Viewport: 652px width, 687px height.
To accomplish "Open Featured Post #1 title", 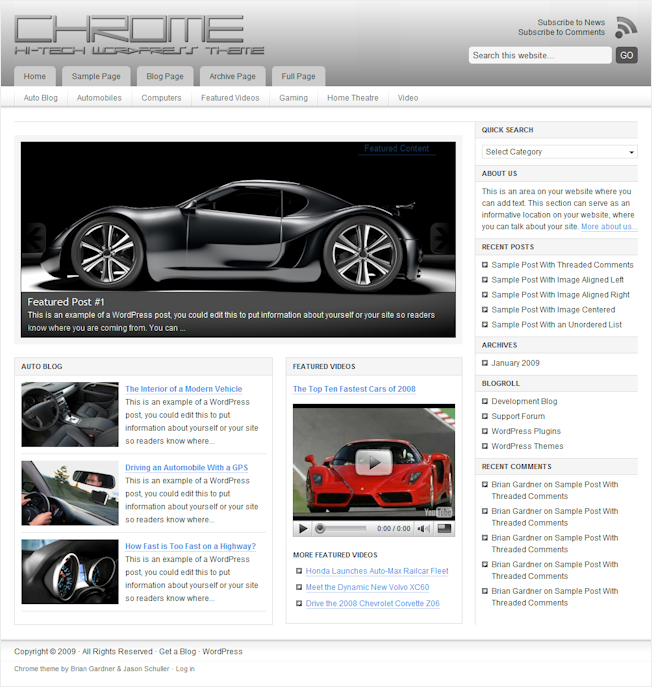I will pyautogui.click(x=66, y=302).
